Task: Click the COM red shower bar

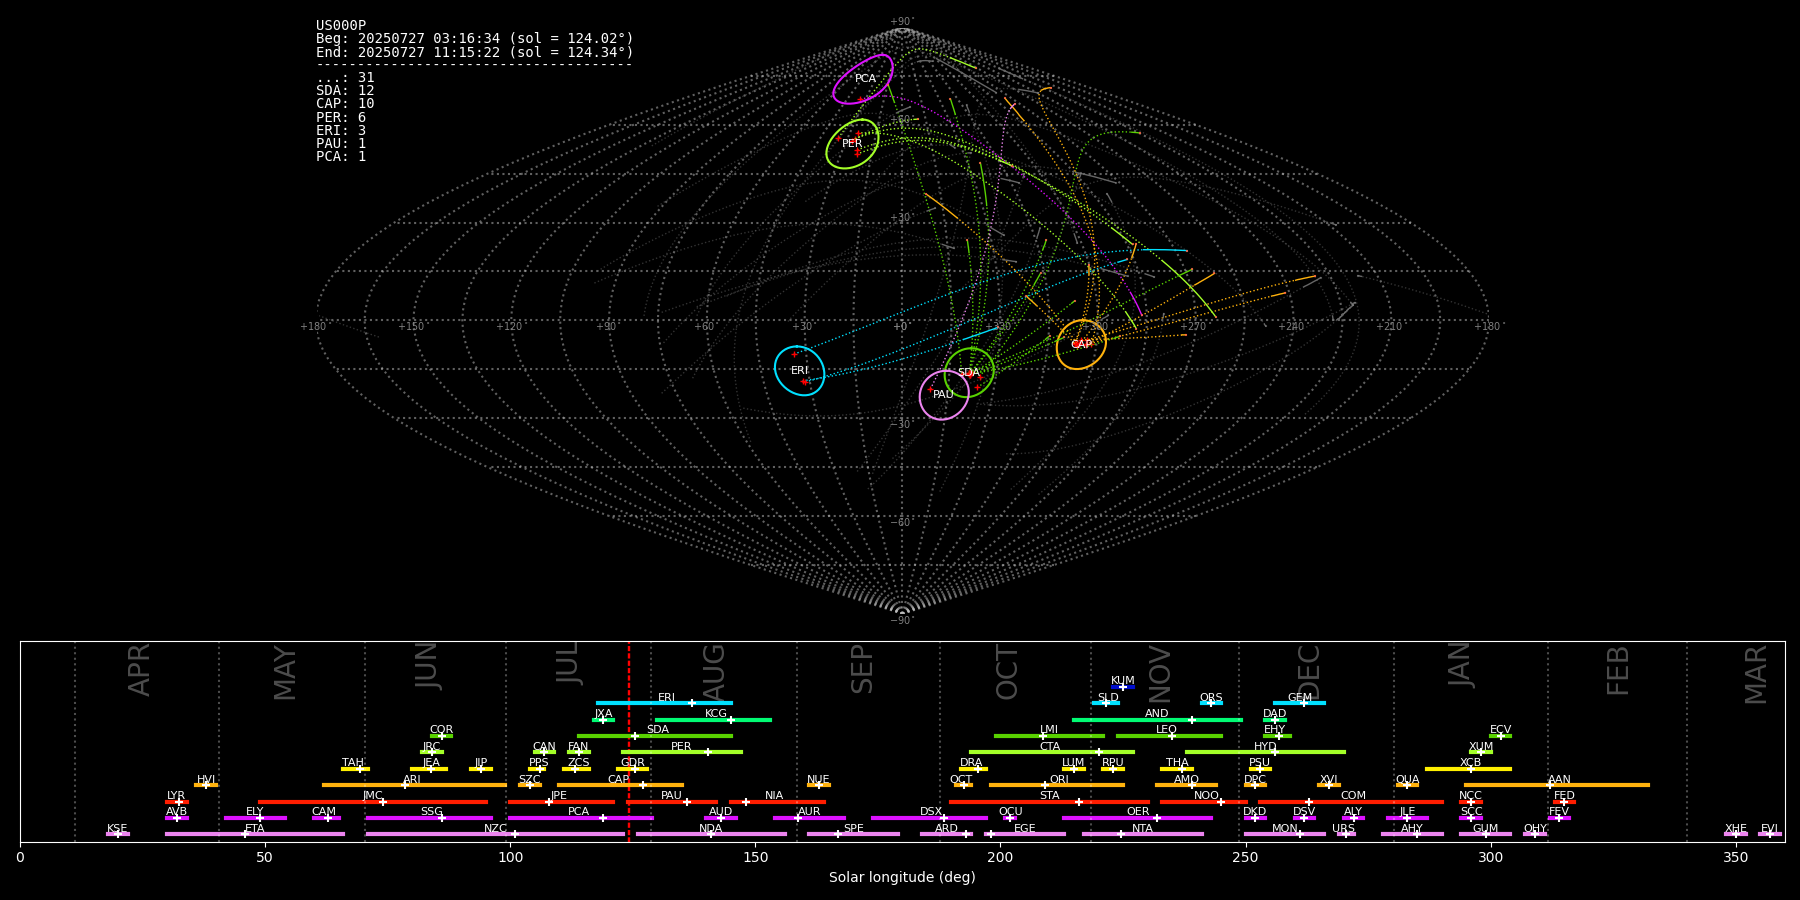Action: (x=1351, y=801)
